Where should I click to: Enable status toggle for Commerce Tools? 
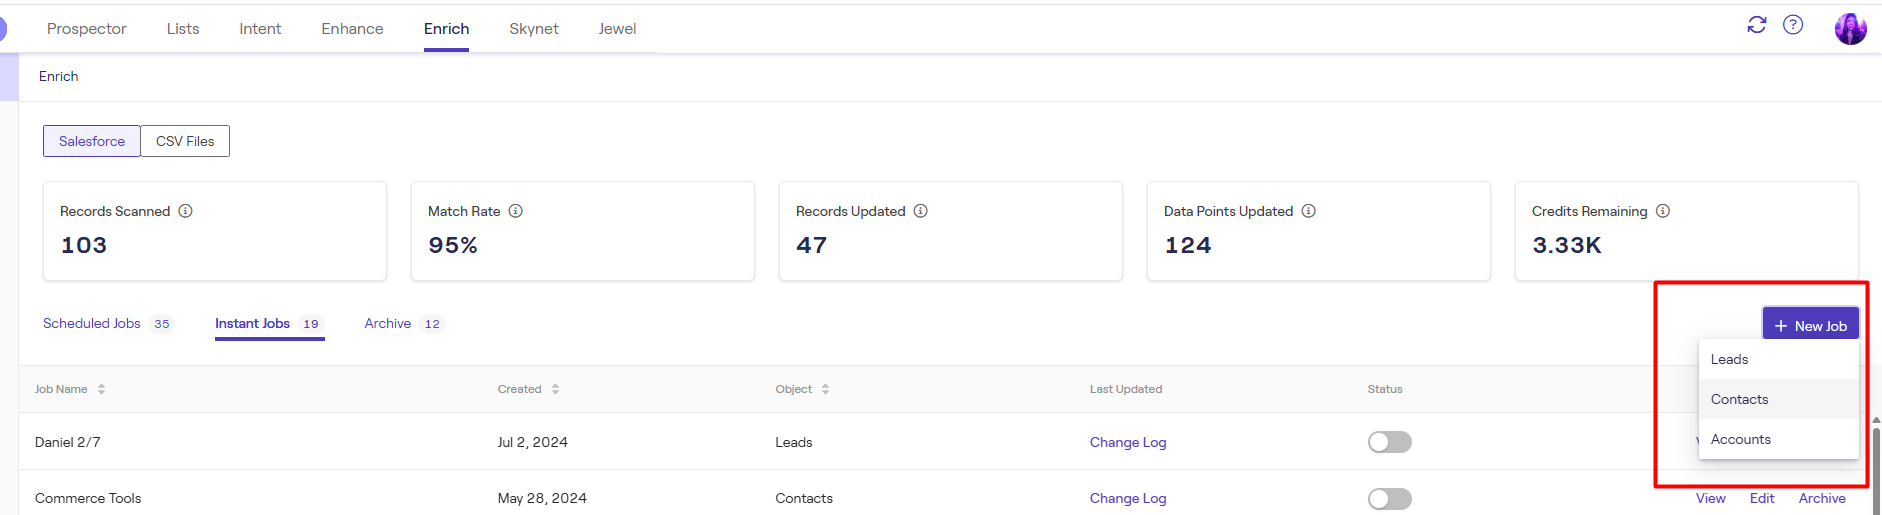[x=1389, y=498]
